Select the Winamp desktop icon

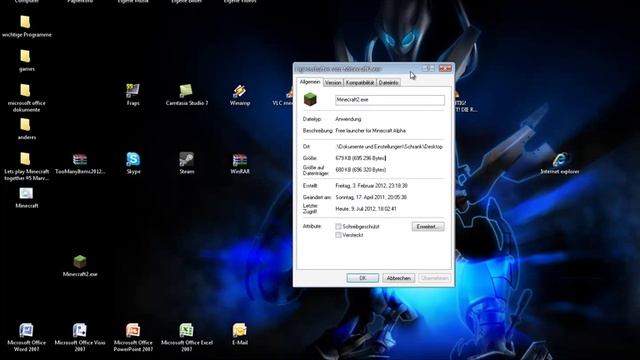pos(240,91)
